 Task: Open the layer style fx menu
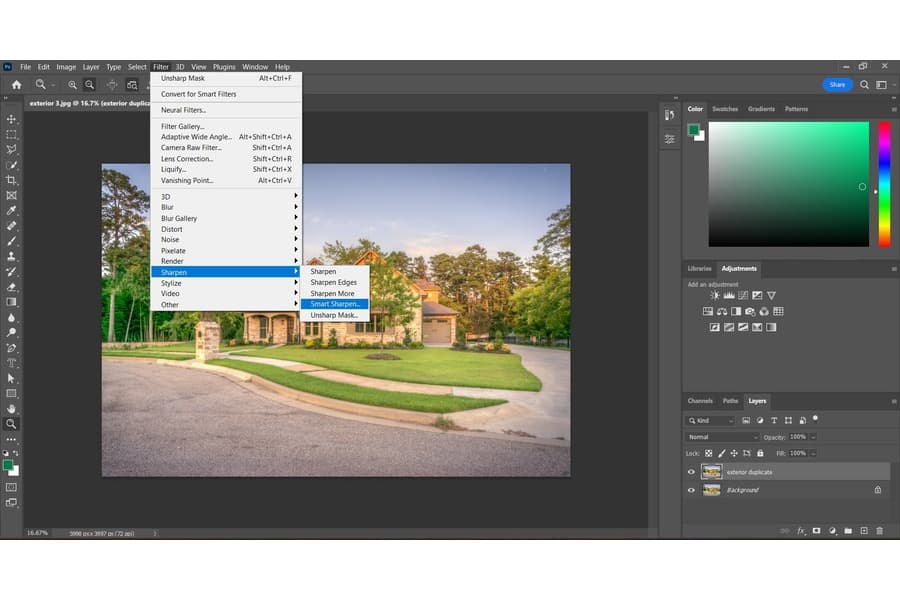coord(801,531)
